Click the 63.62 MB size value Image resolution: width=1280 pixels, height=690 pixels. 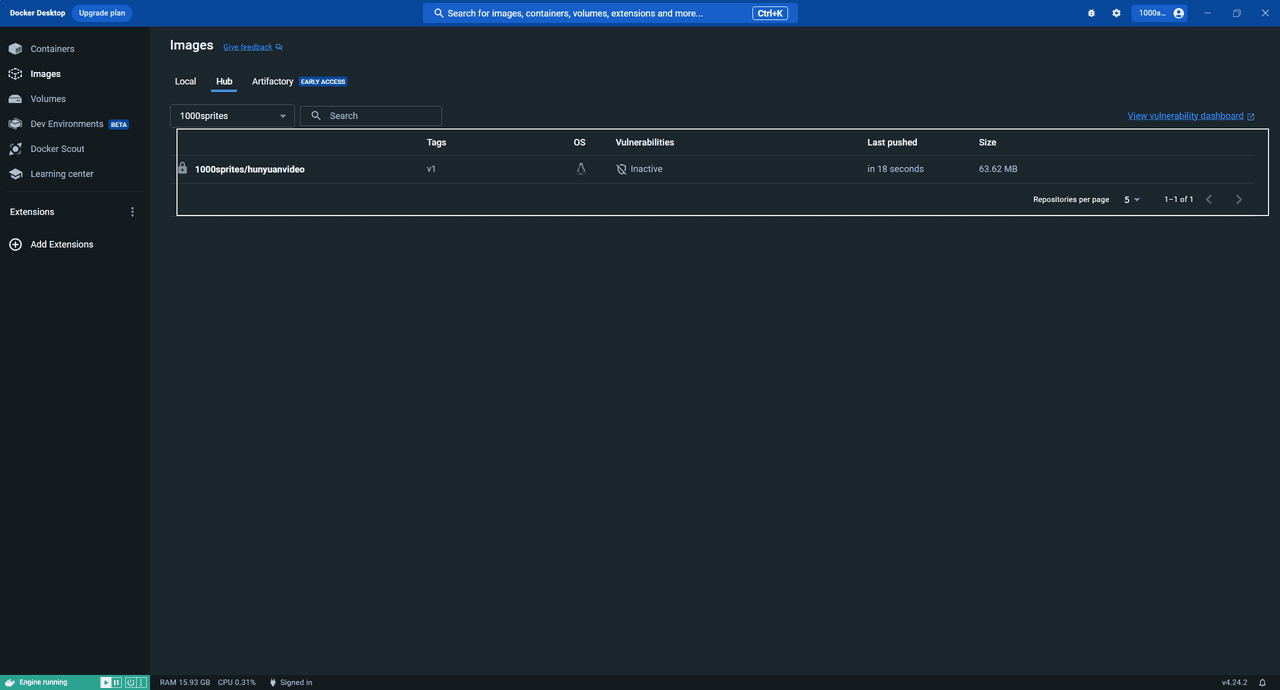[998, 169]
